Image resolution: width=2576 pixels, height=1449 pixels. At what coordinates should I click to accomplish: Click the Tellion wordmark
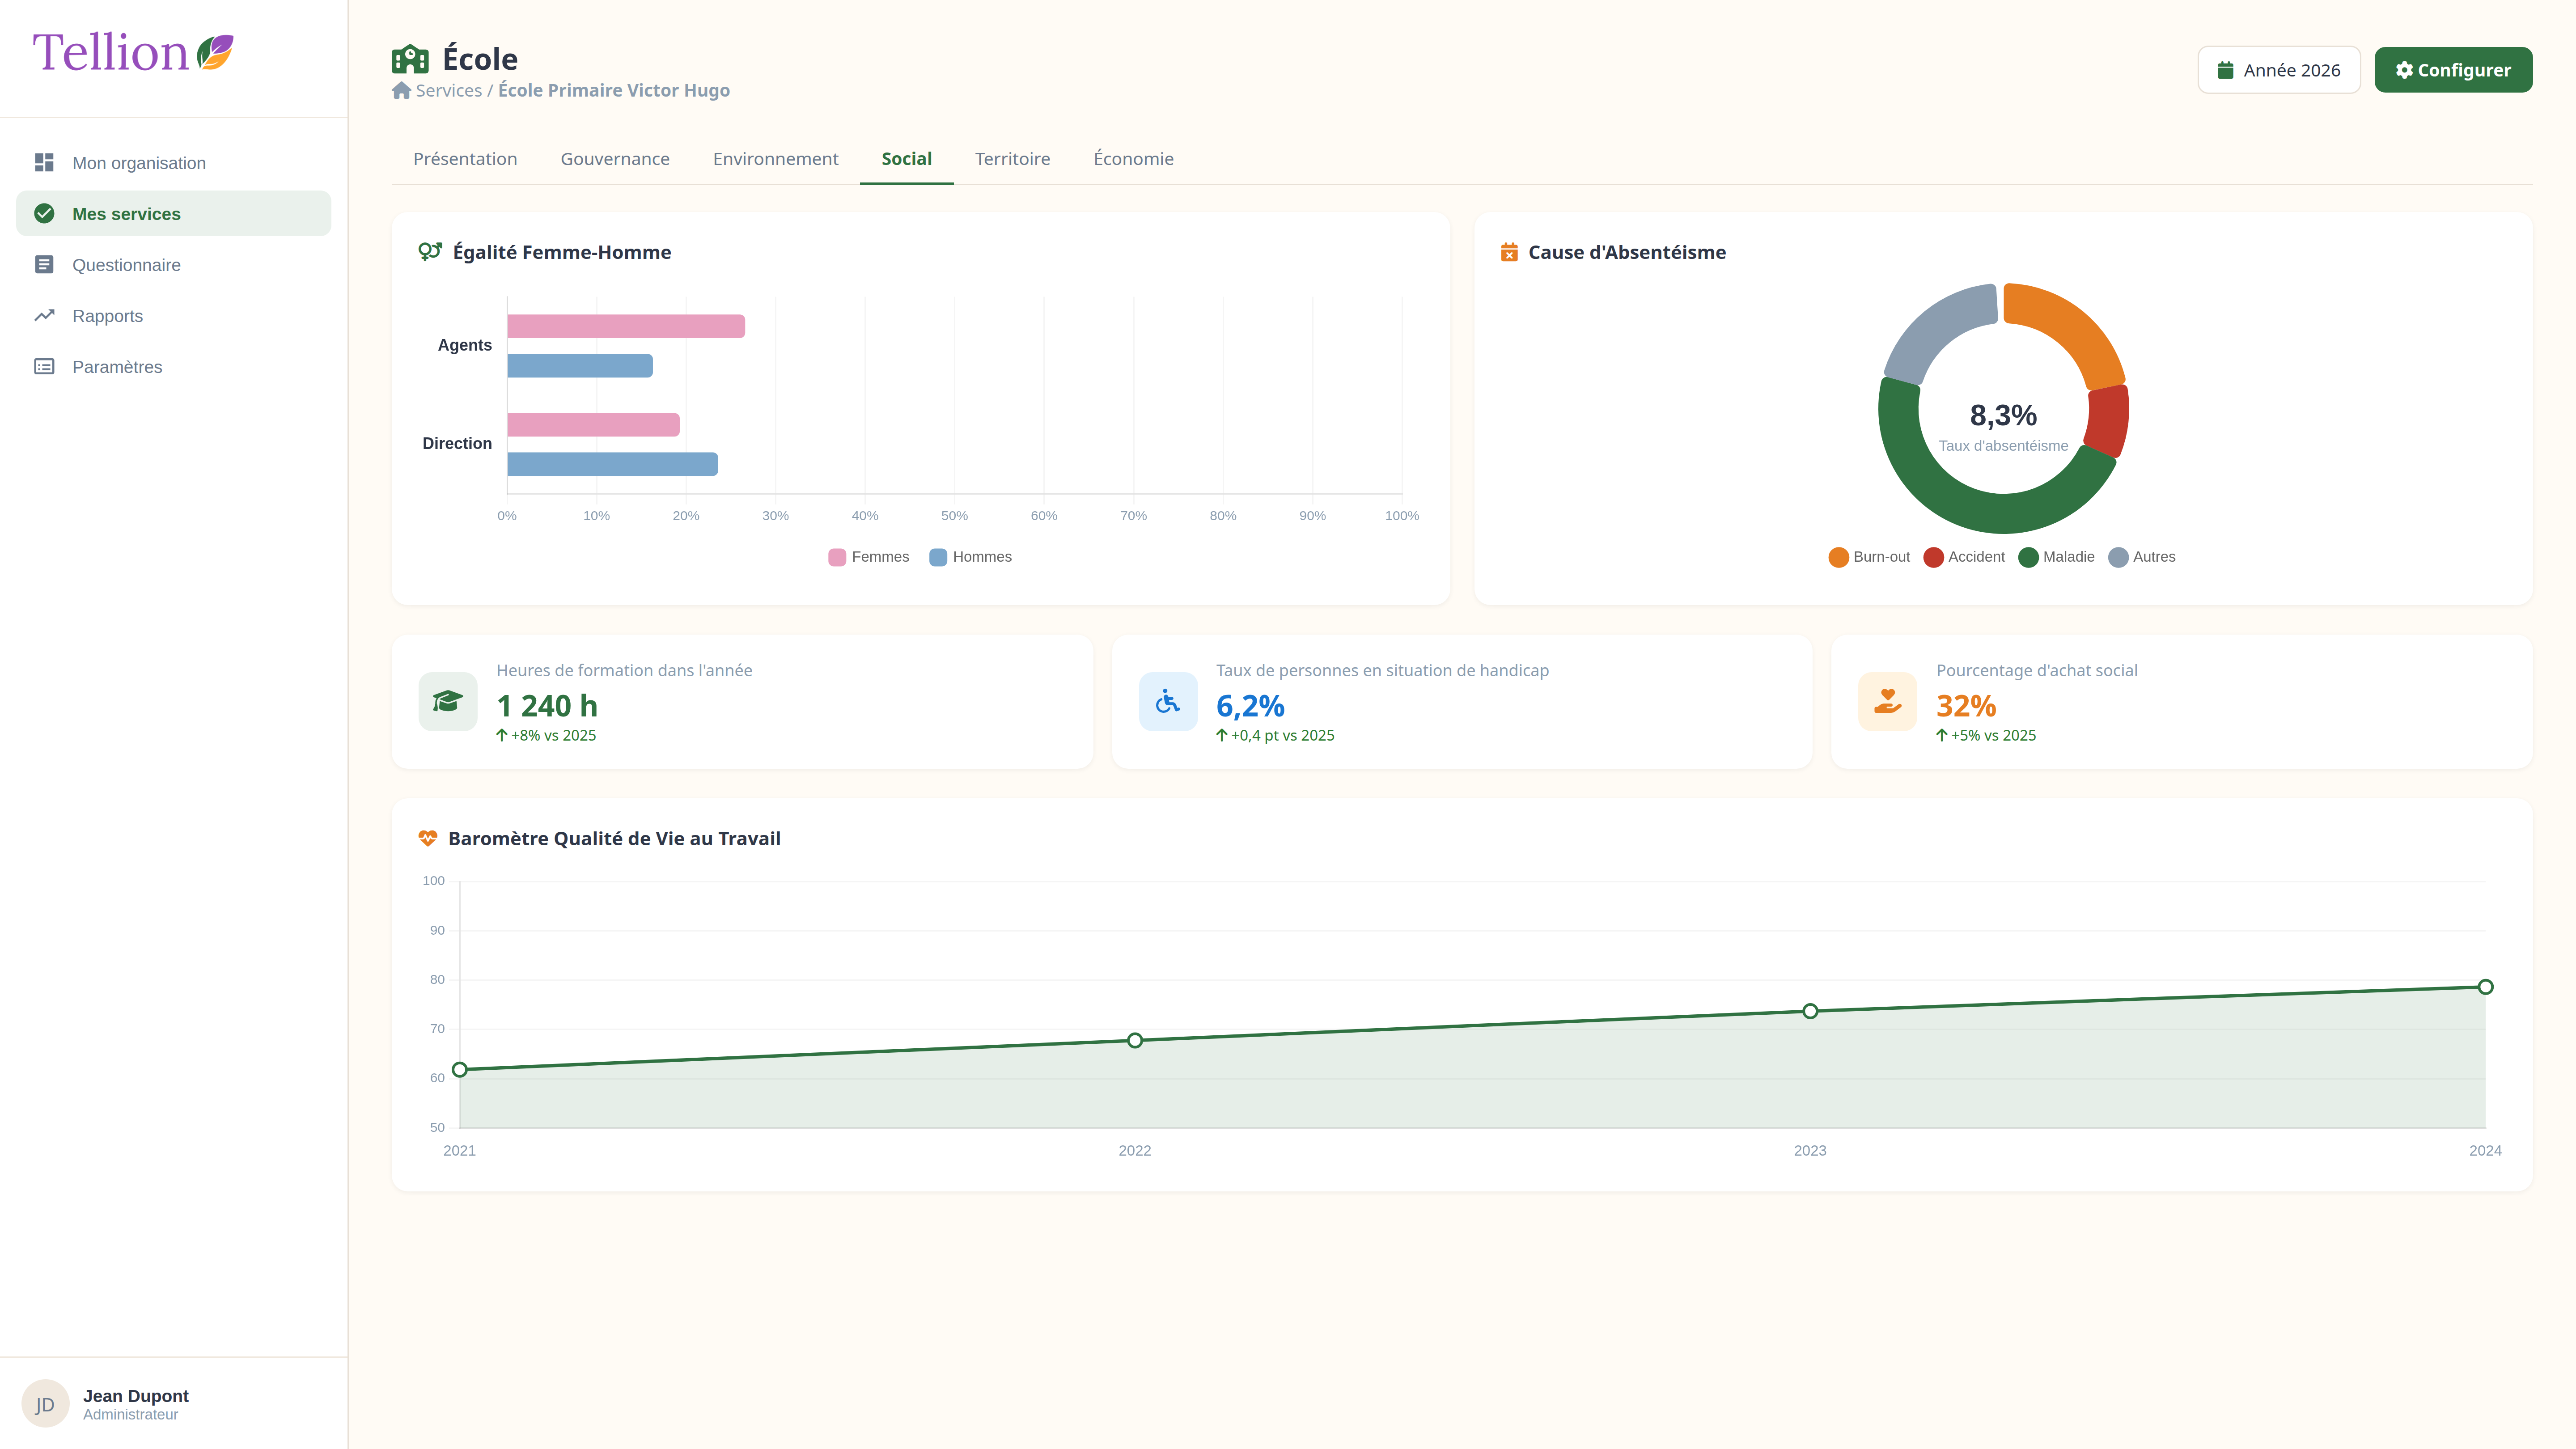[x=110, y=52]
